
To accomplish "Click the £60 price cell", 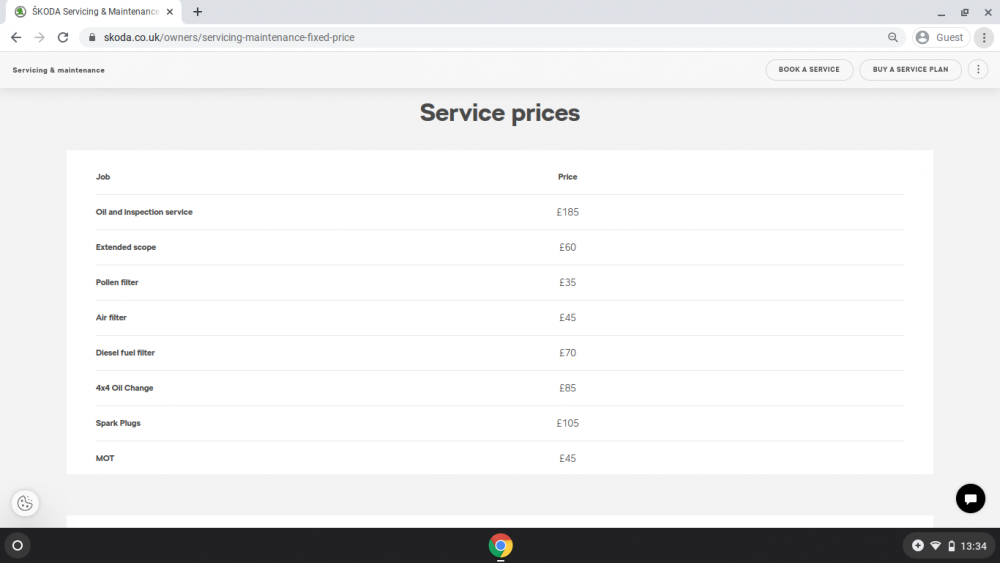I will [x=568, y=247].
